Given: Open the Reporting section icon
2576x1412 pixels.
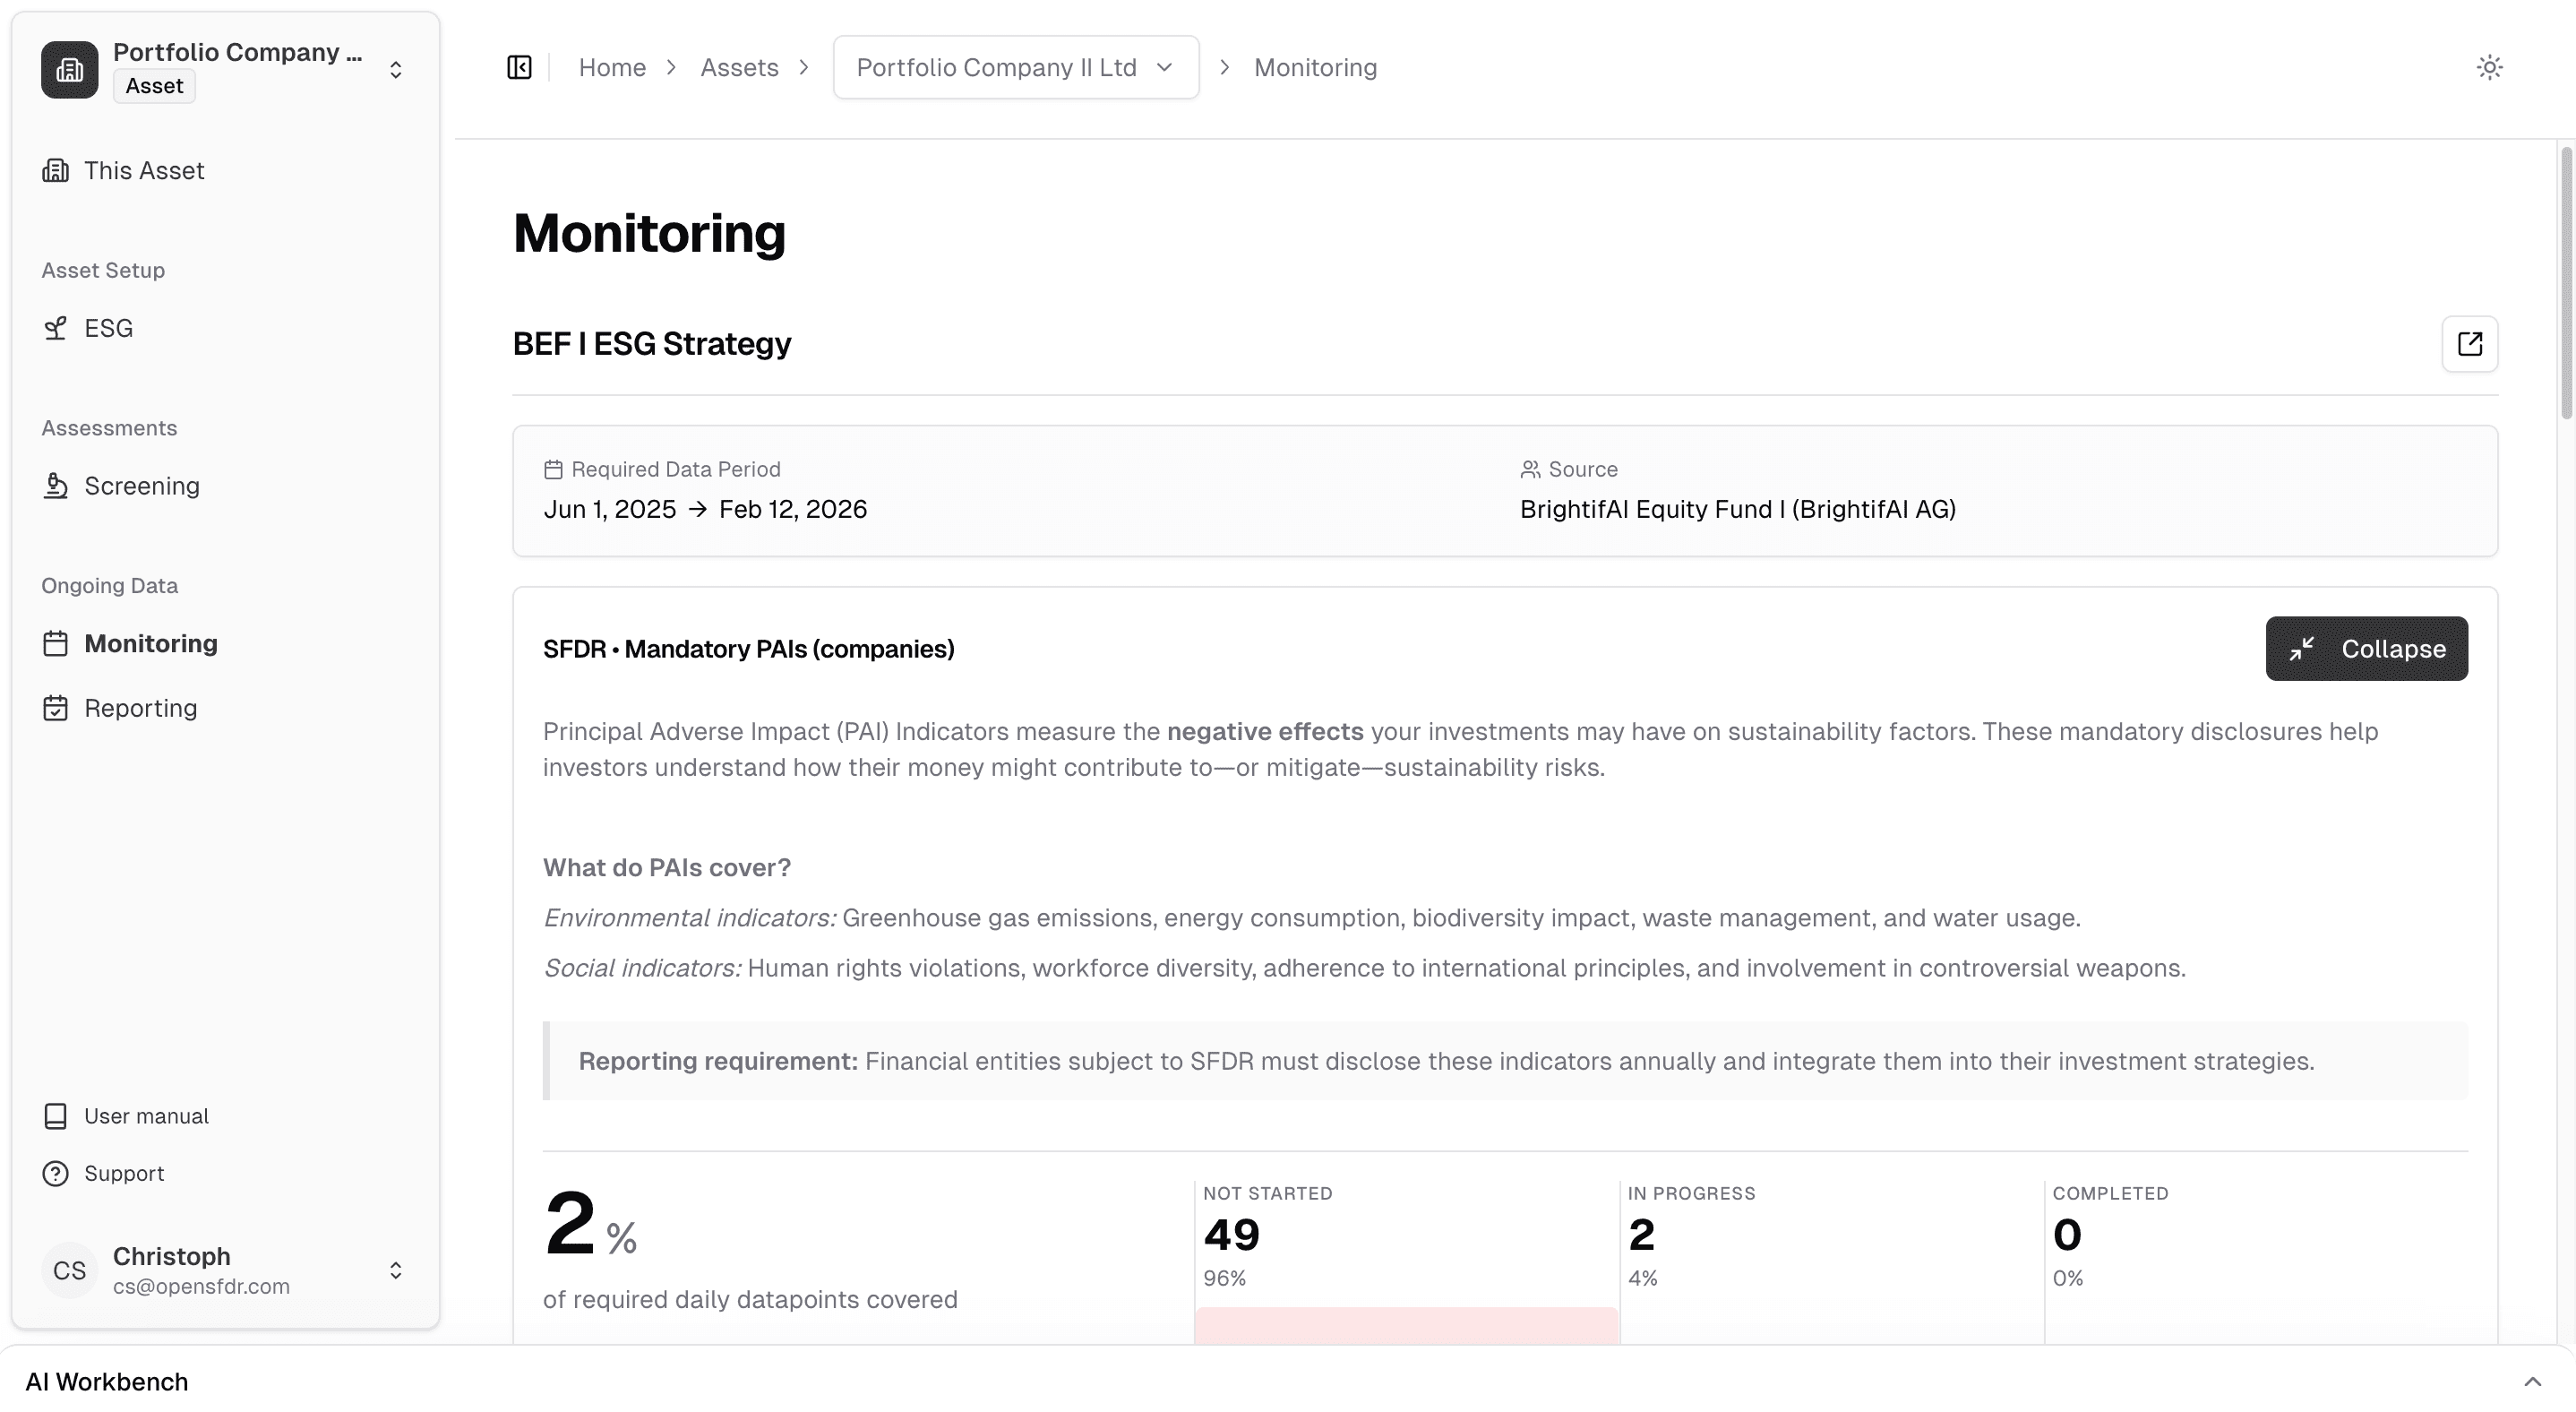Looking at the screenshot, I should tap(56, 707).
